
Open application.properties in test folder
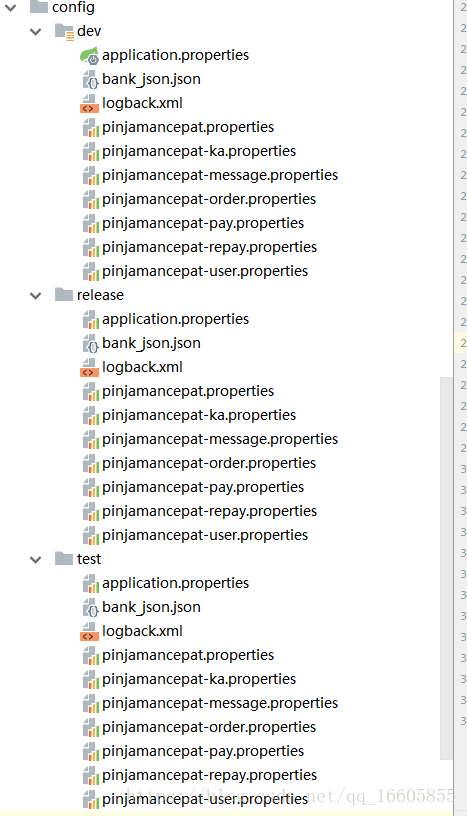175,583
